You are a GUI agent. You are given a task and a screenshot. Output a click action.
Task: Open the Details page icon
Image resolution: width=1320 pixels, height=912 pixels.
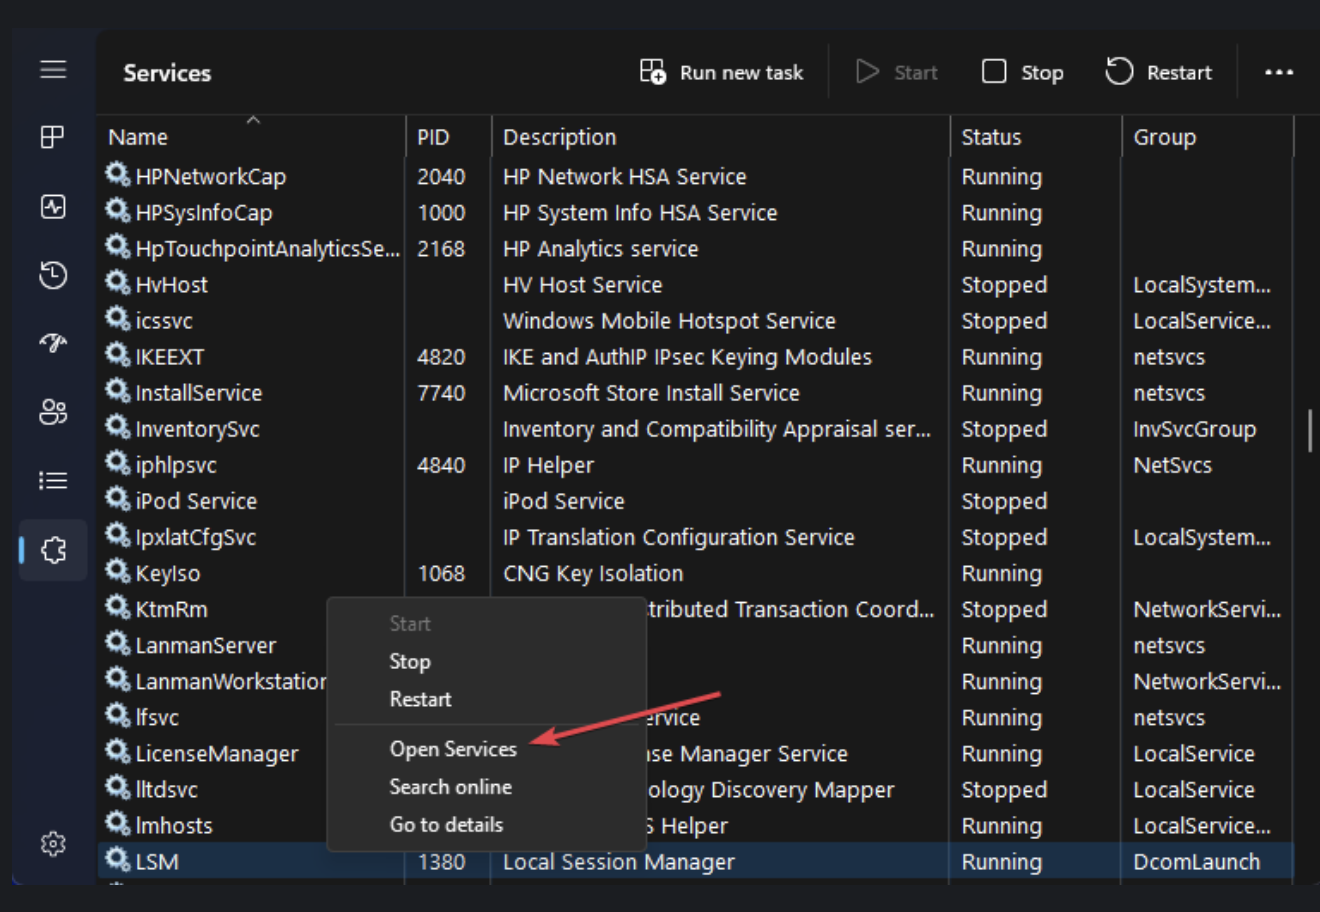click(53, 481)
